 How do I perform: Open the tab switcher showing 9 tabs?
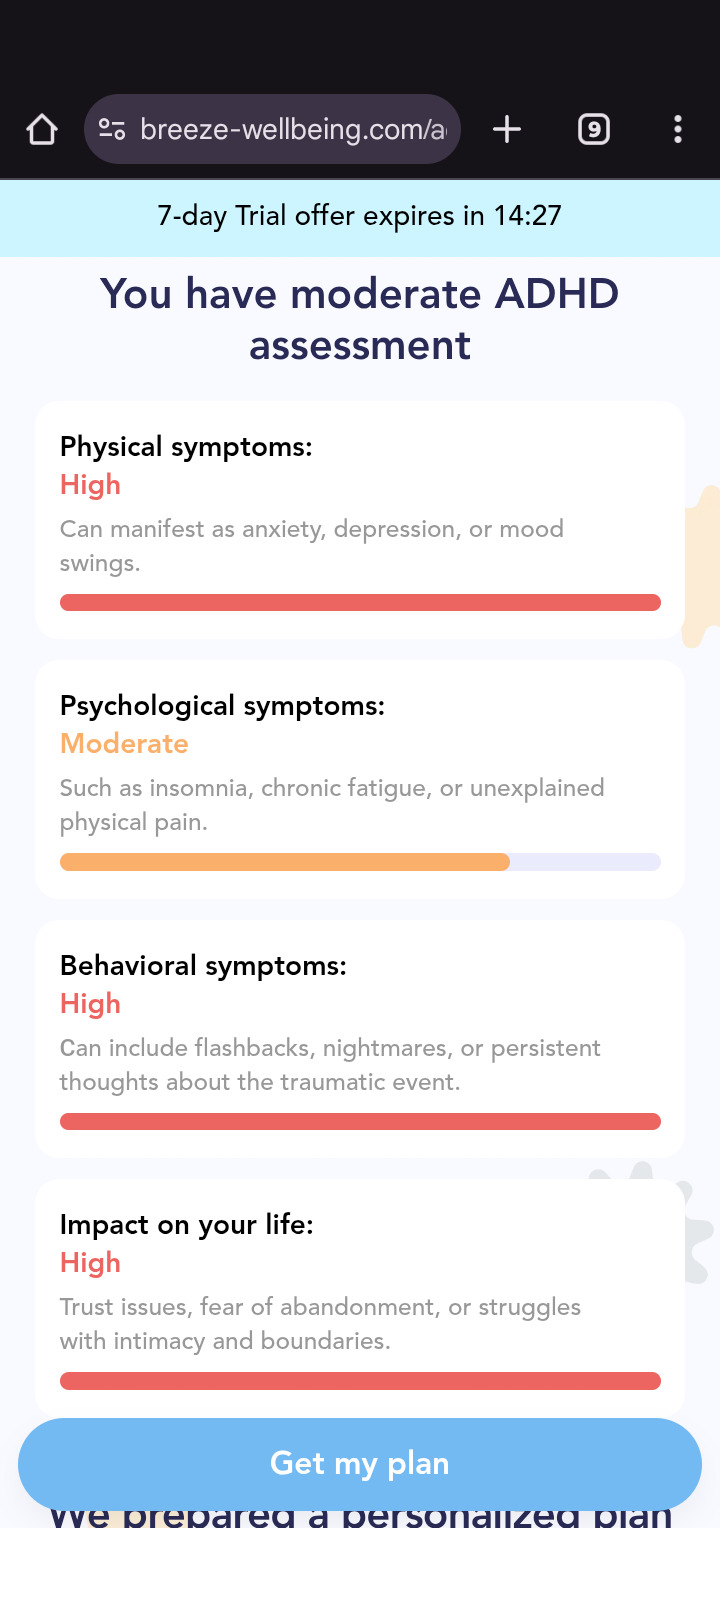(594, 129)
